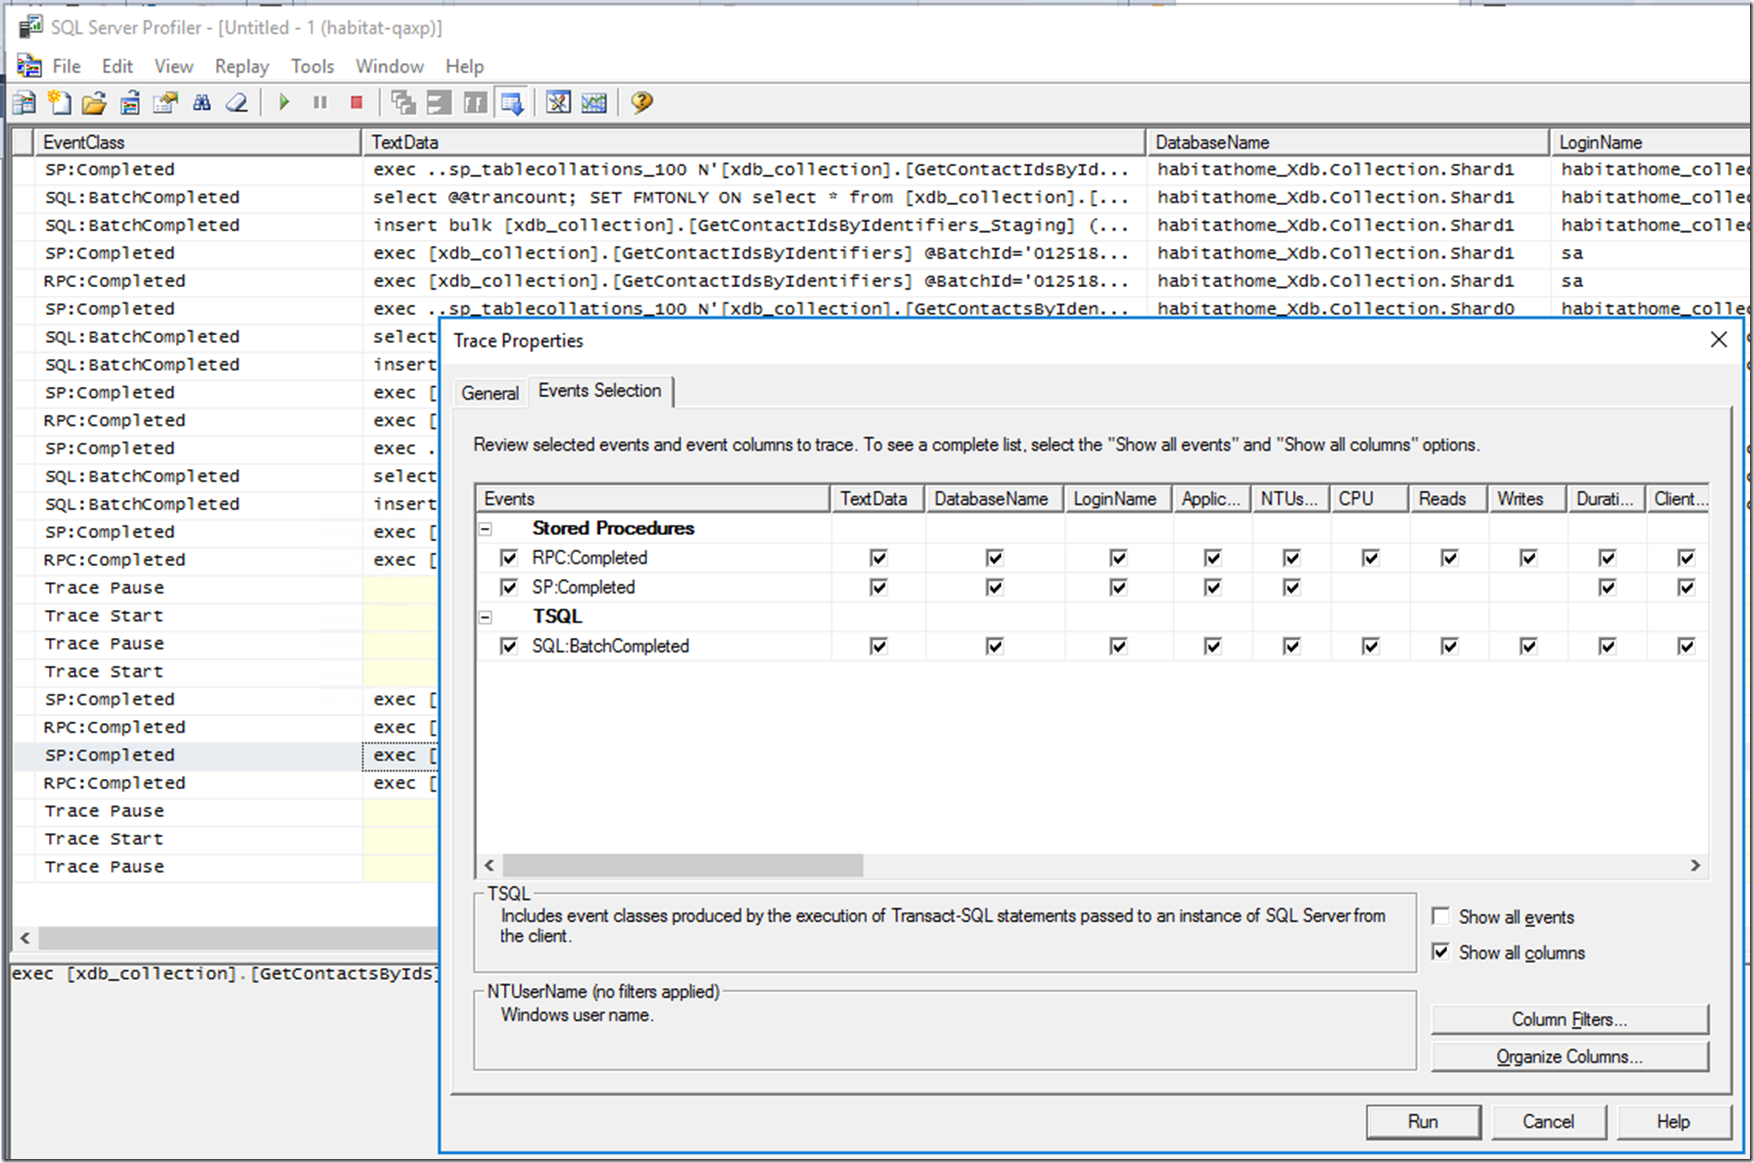Click the Clear Trace Window eraser icon
Image resolution: width=1754 pixels, height=1163 pixels.
(237, 103)
